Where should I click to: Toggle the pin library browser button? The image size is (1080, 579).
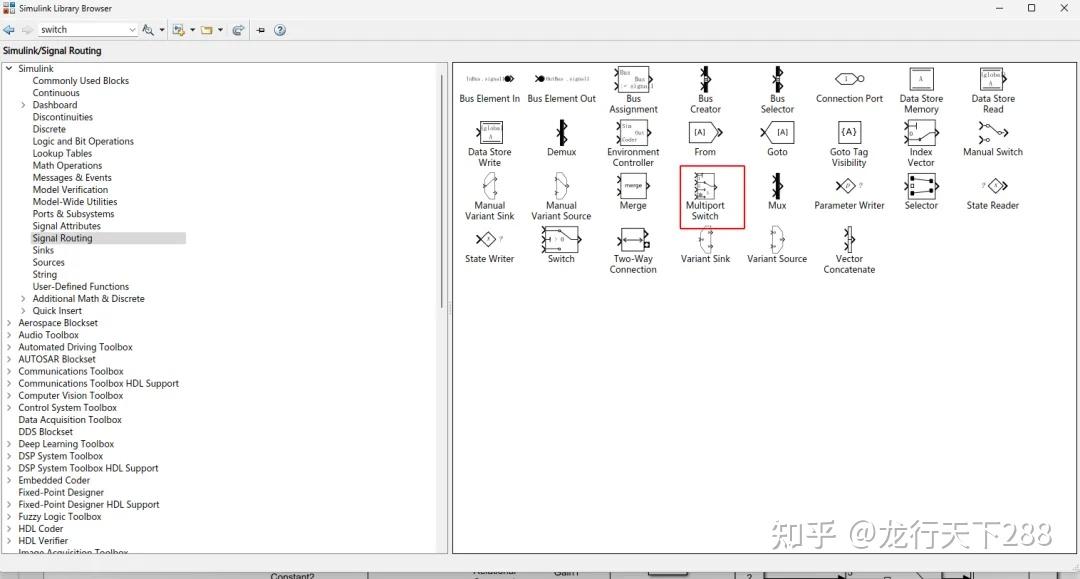click(x=260, y=29)
